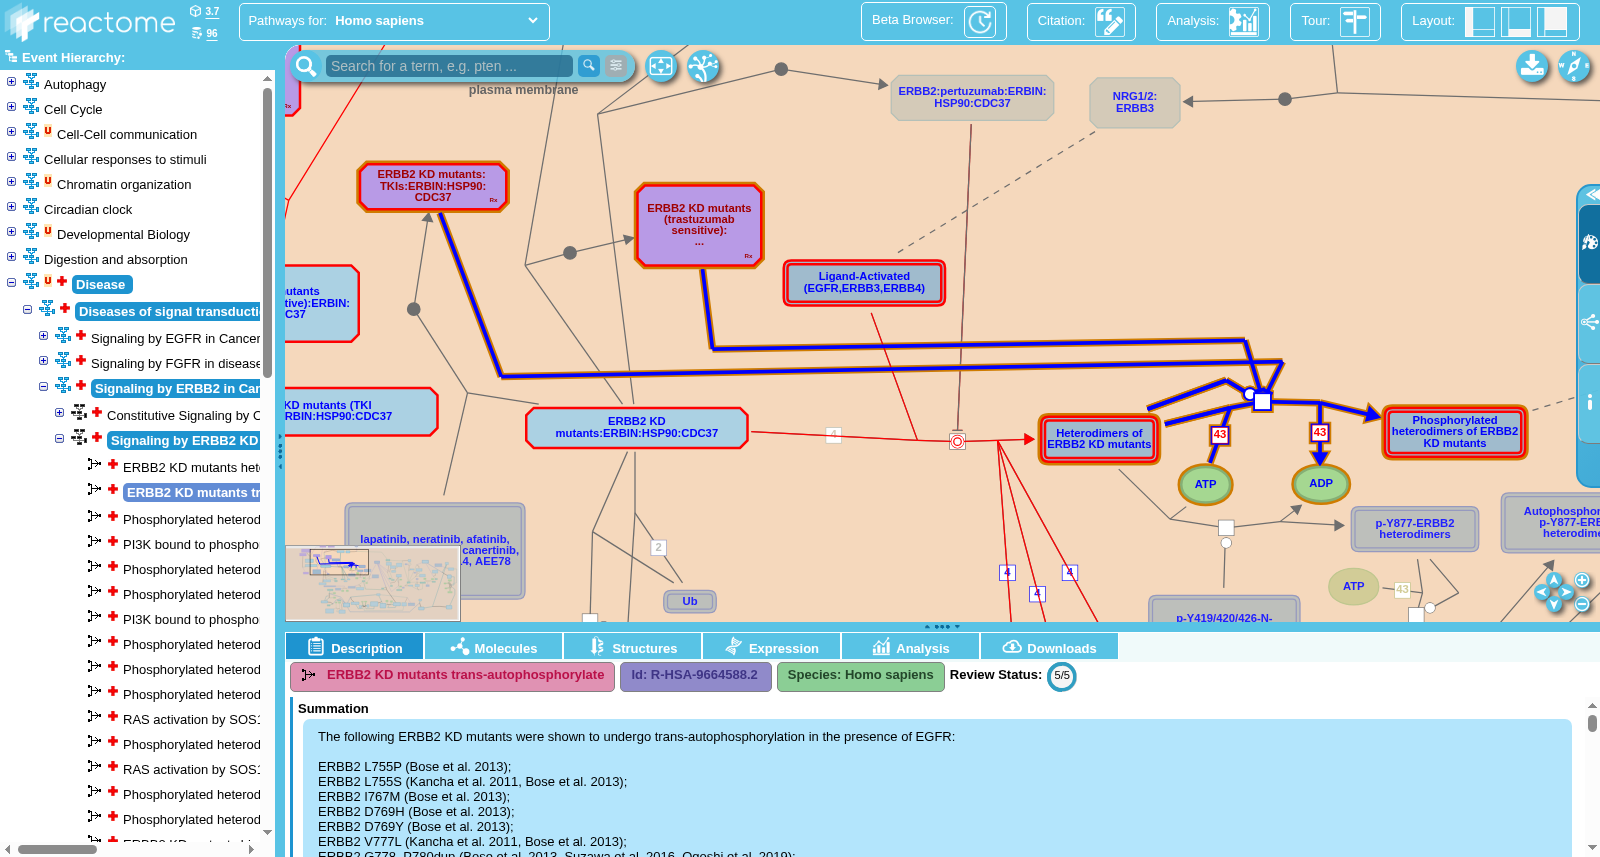Click the diagram export download icon
Screen dimensions: 1600x857
pyautogui.click(x=1532, y=66)
